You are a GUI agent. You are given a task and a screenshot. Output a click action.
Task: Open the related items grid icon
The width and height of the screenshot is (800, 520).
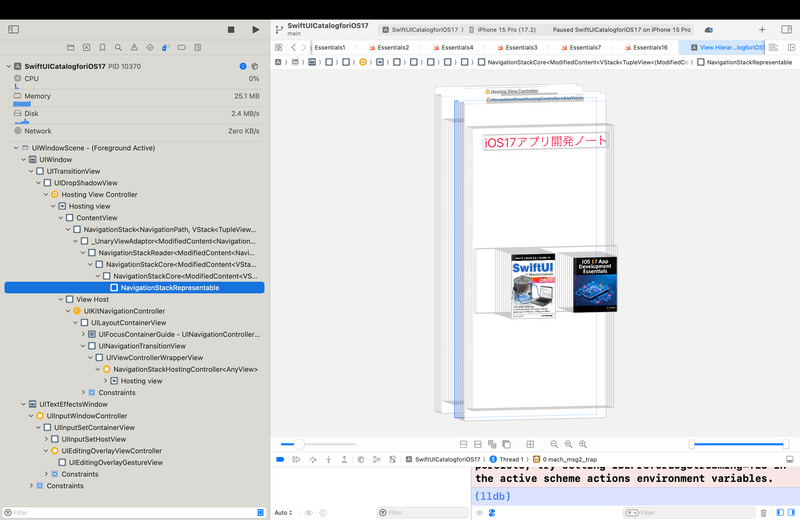(278, 47)
